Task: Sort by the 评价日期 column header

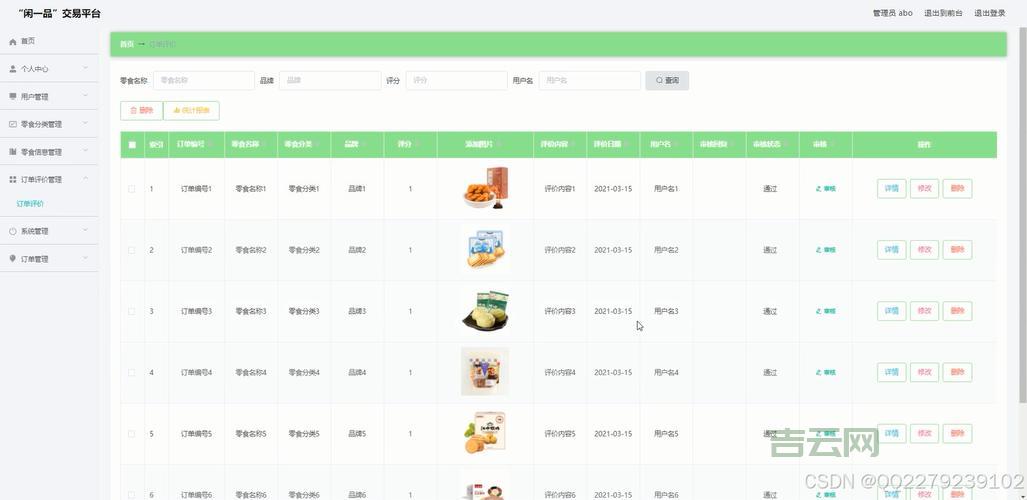Action: click(613, 145)
